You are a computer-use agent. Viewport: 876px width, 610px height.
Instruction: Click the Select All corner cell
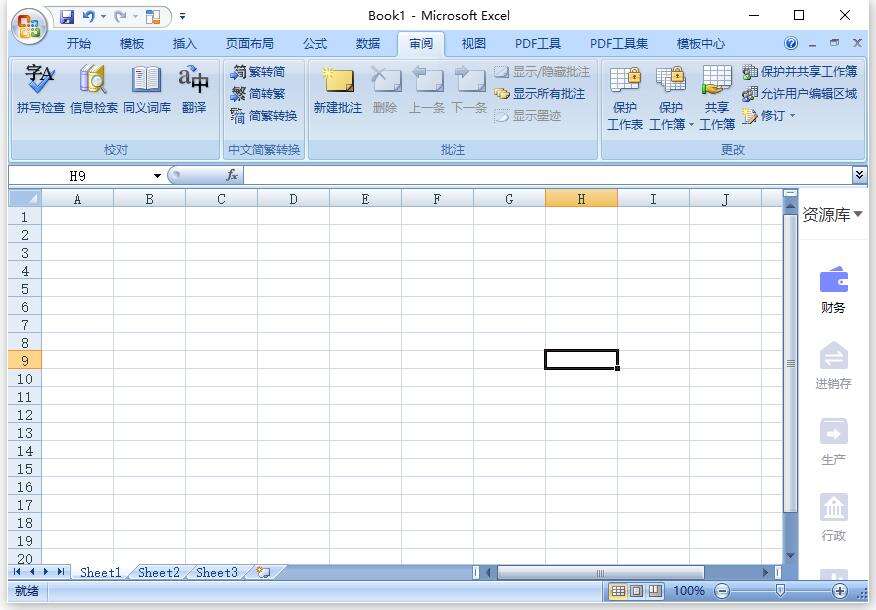pyautogui.click(x=25, y=198)
